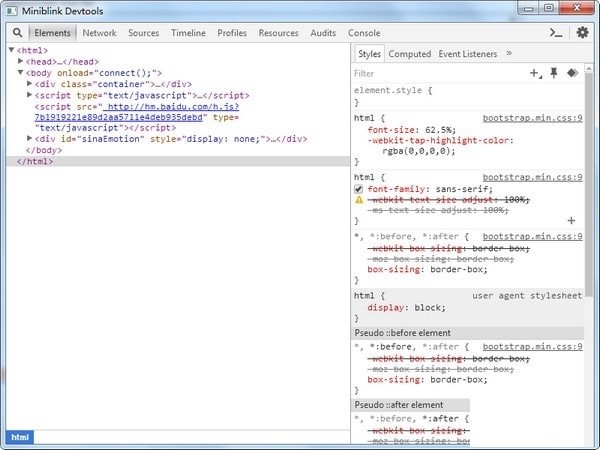Expand the sinaEmotion div node
The height and width of the screenshot is (450, 600).
tap(30, 139)
